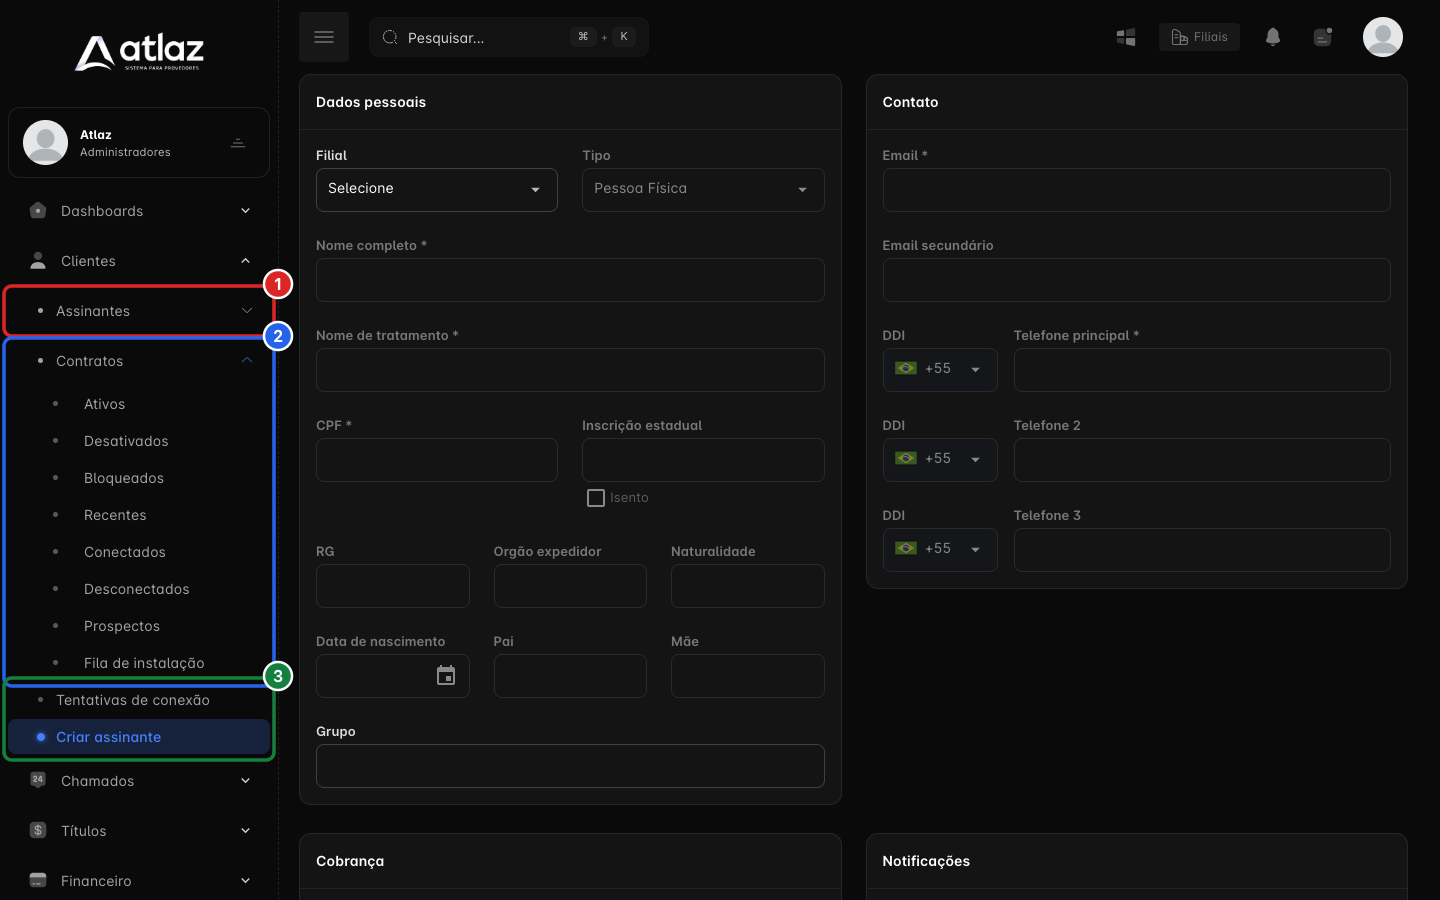Expand the Chamados menu chevron

[246, 781]
